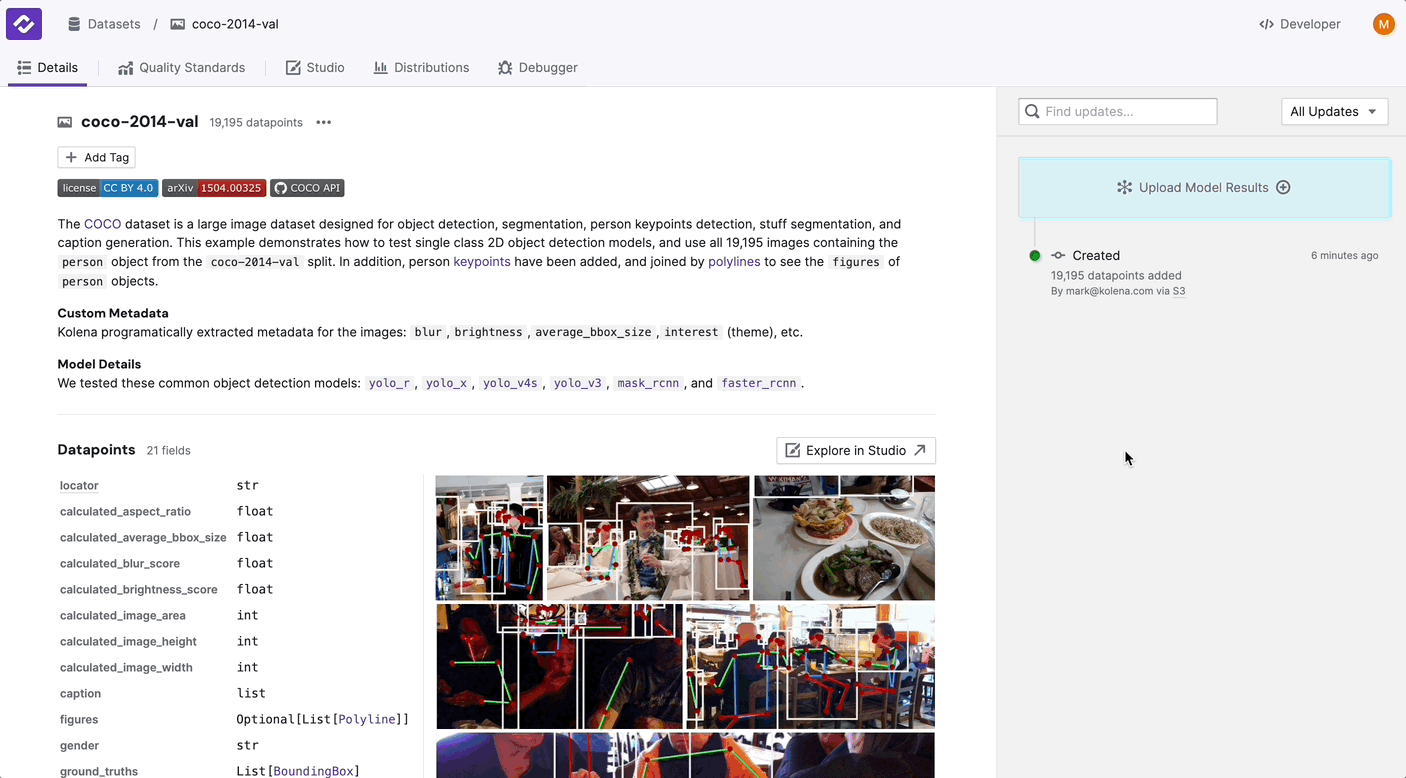1406x778 pixels.
Task: Follow the COCO link in description
Action: (x=102, y=225)
